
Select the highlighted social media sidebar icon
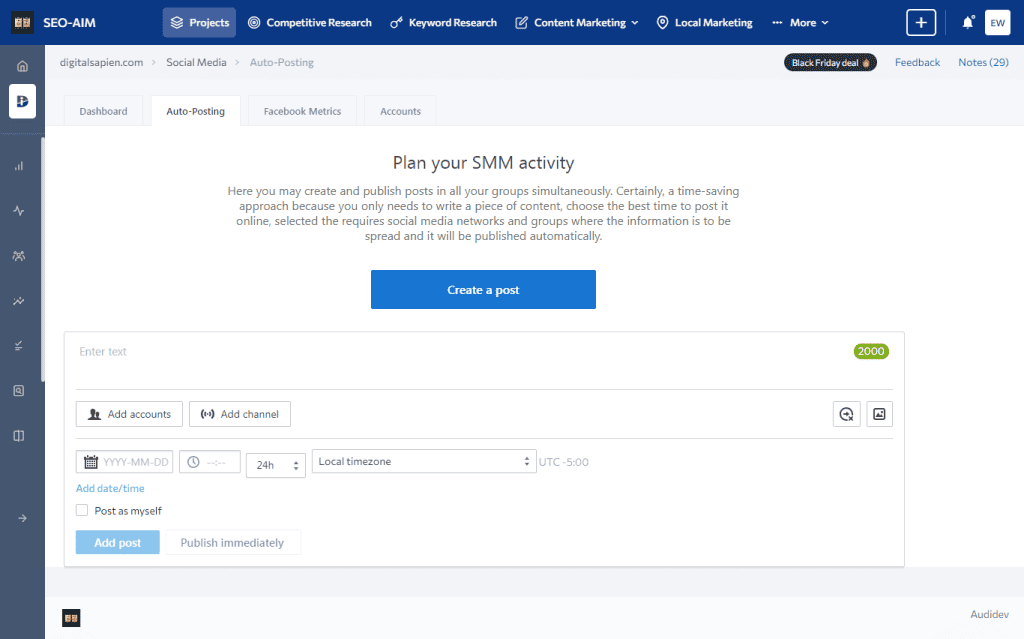pos(22,101)
